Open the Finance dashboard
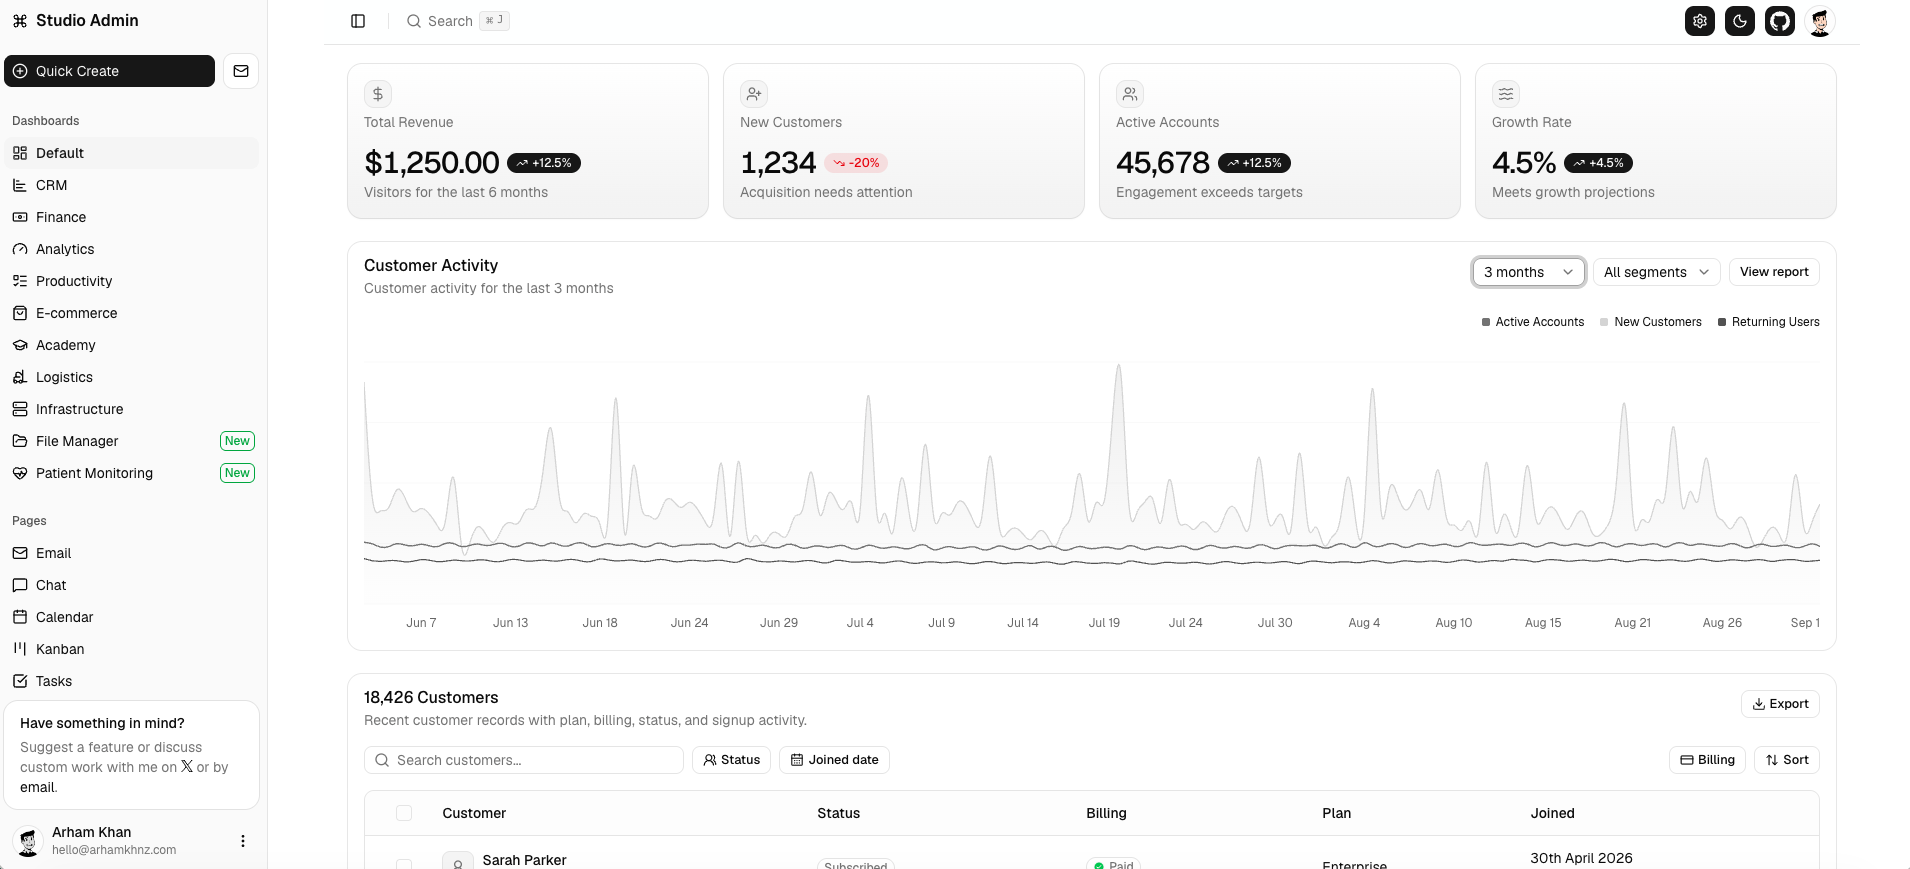Viewport: 1910px width, 869px height. pyautogui.click(x=131, y=217)
